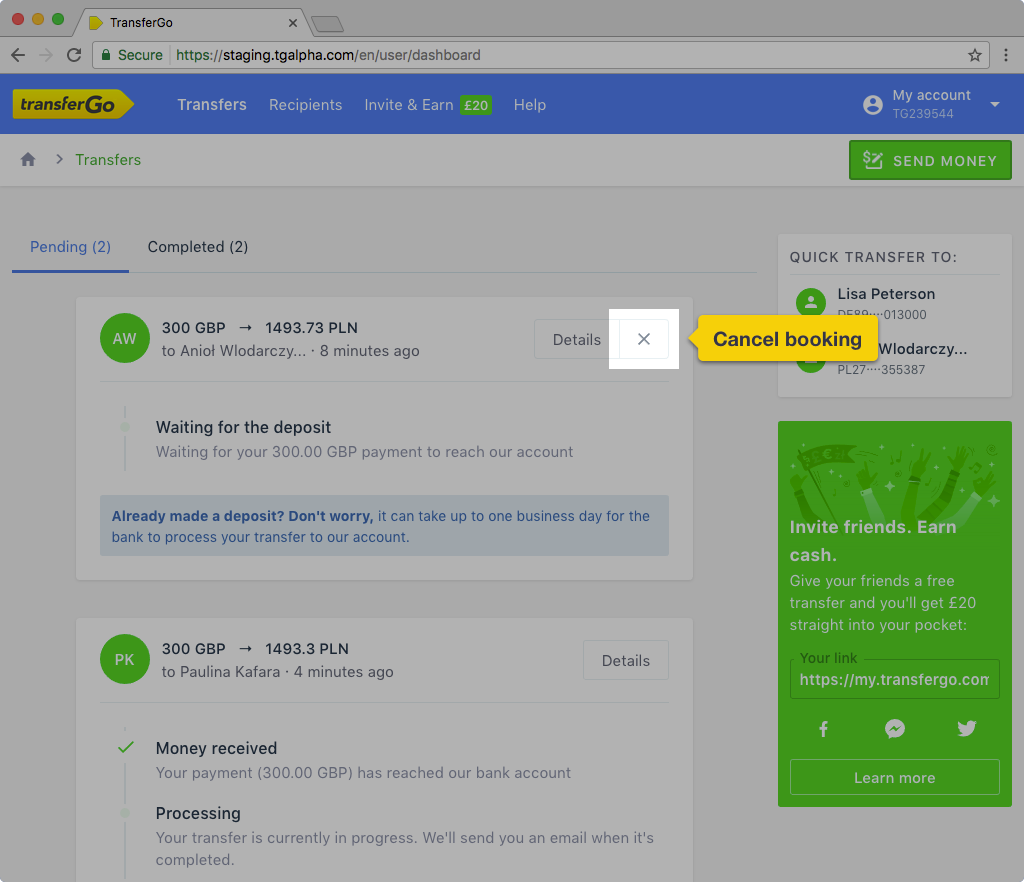Screen dimensions: 1024x882
Task: Click the £20 badge next to Invite & Earn
Action: pyautogui.click(x=476, y=105)
